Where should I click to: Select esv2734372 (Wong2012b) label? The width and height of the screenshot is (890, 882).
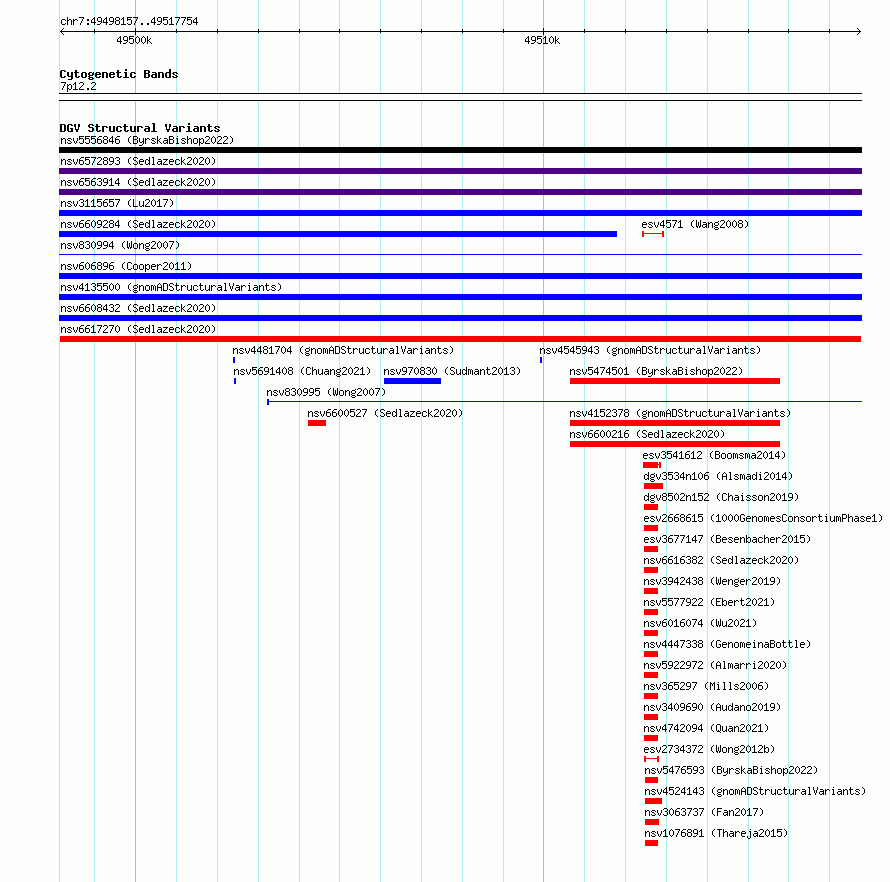pyautogui.click(x=709, y=749)
